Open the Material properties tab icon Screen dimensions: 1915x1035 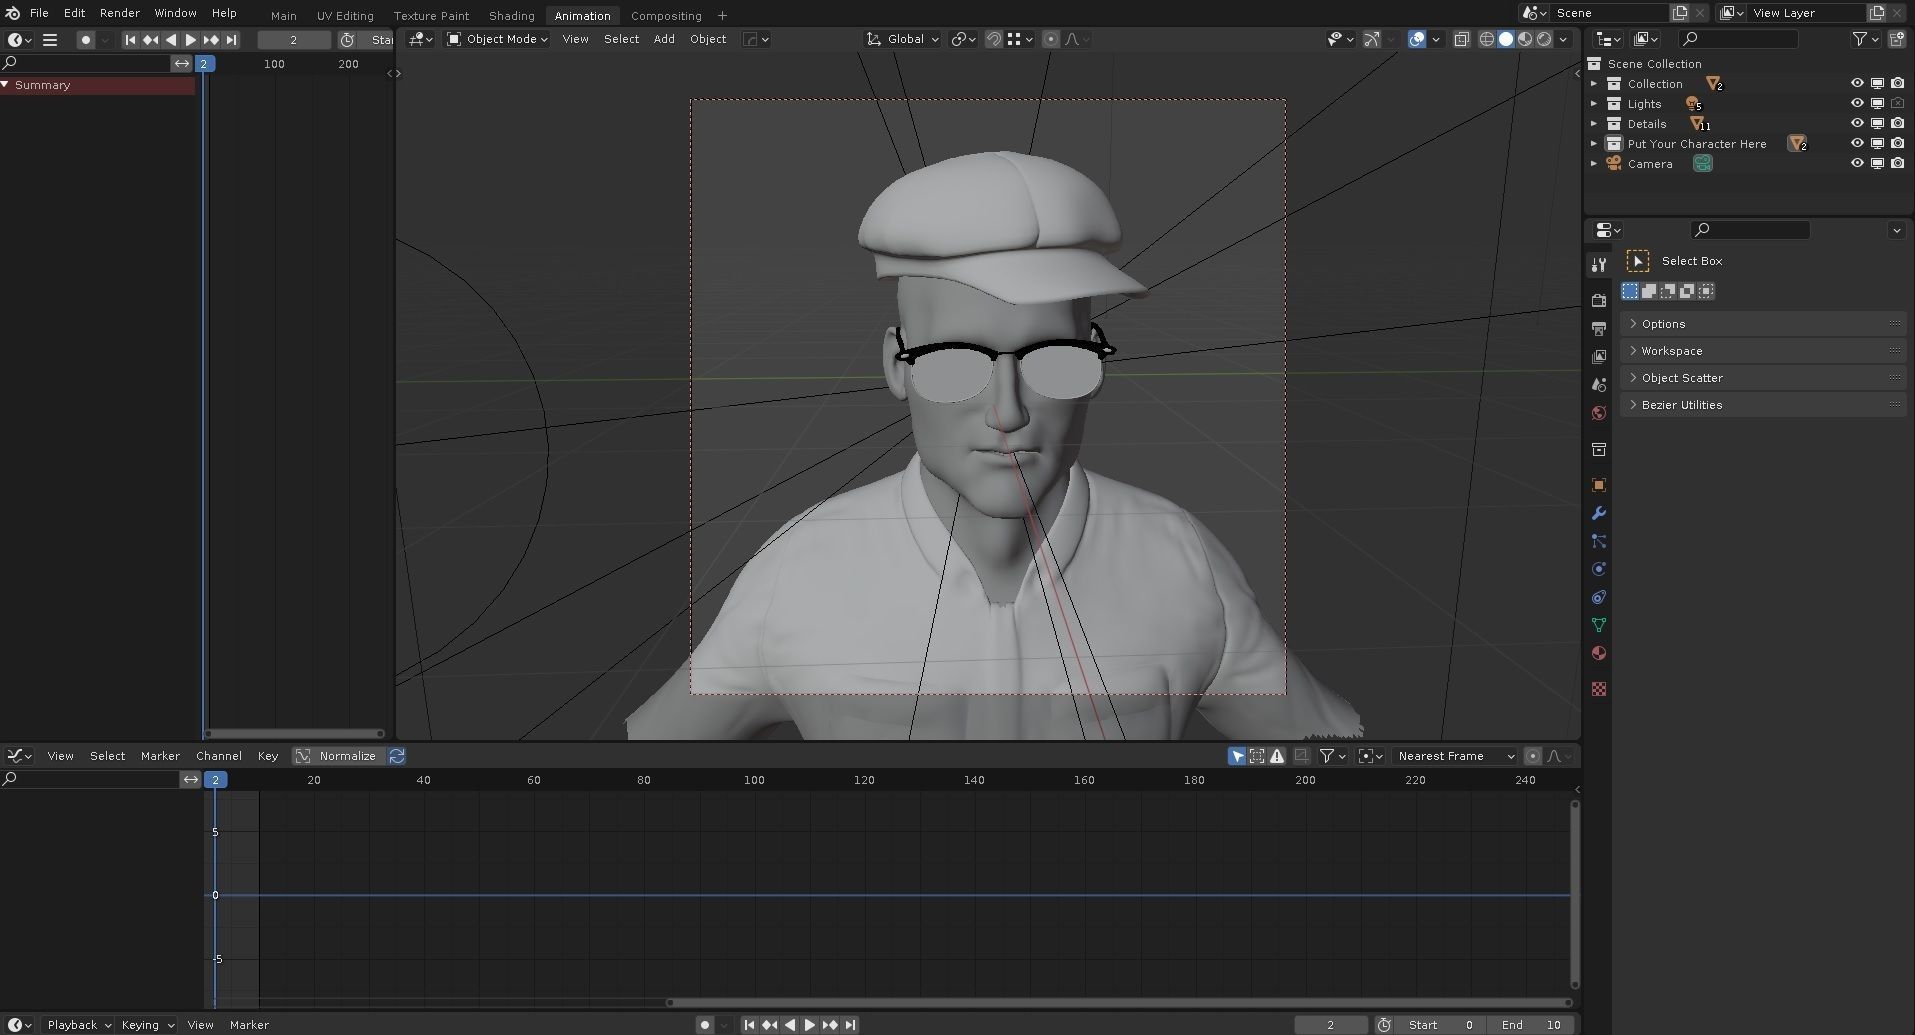[x=1598, y=653]
